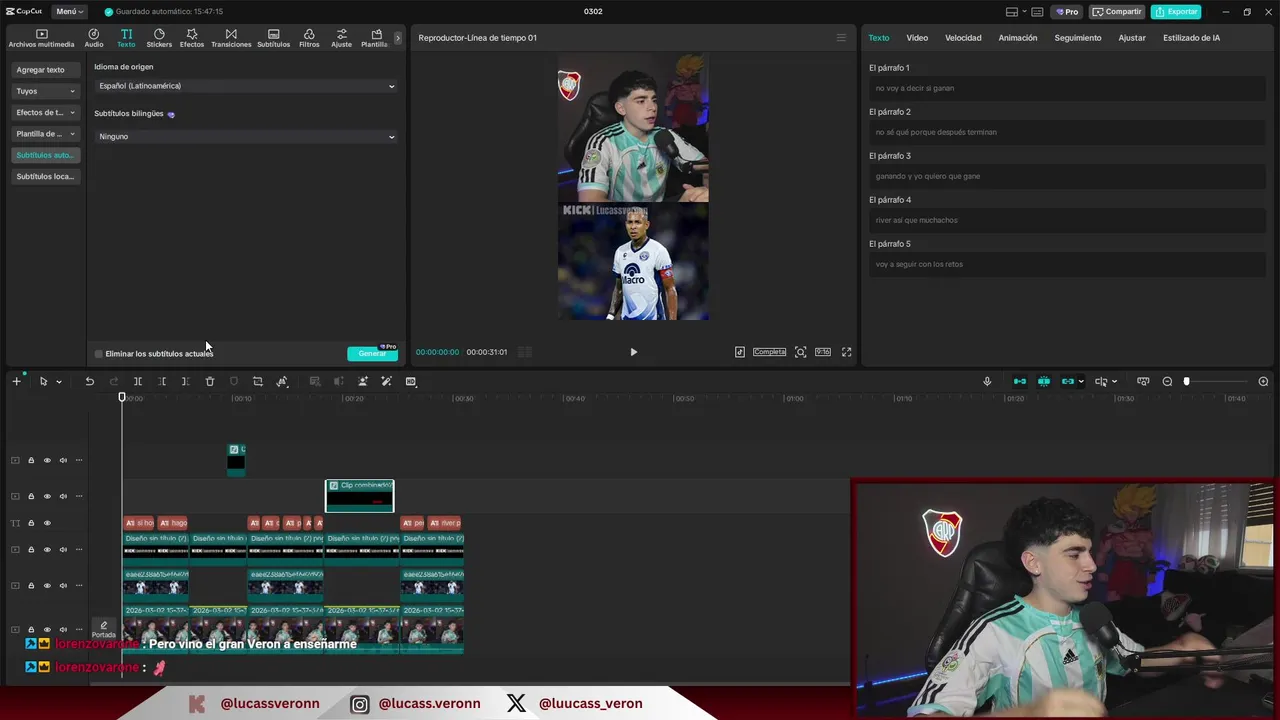
Task: Expand Plantilla de texto category
Action: (x=45, y=134)
